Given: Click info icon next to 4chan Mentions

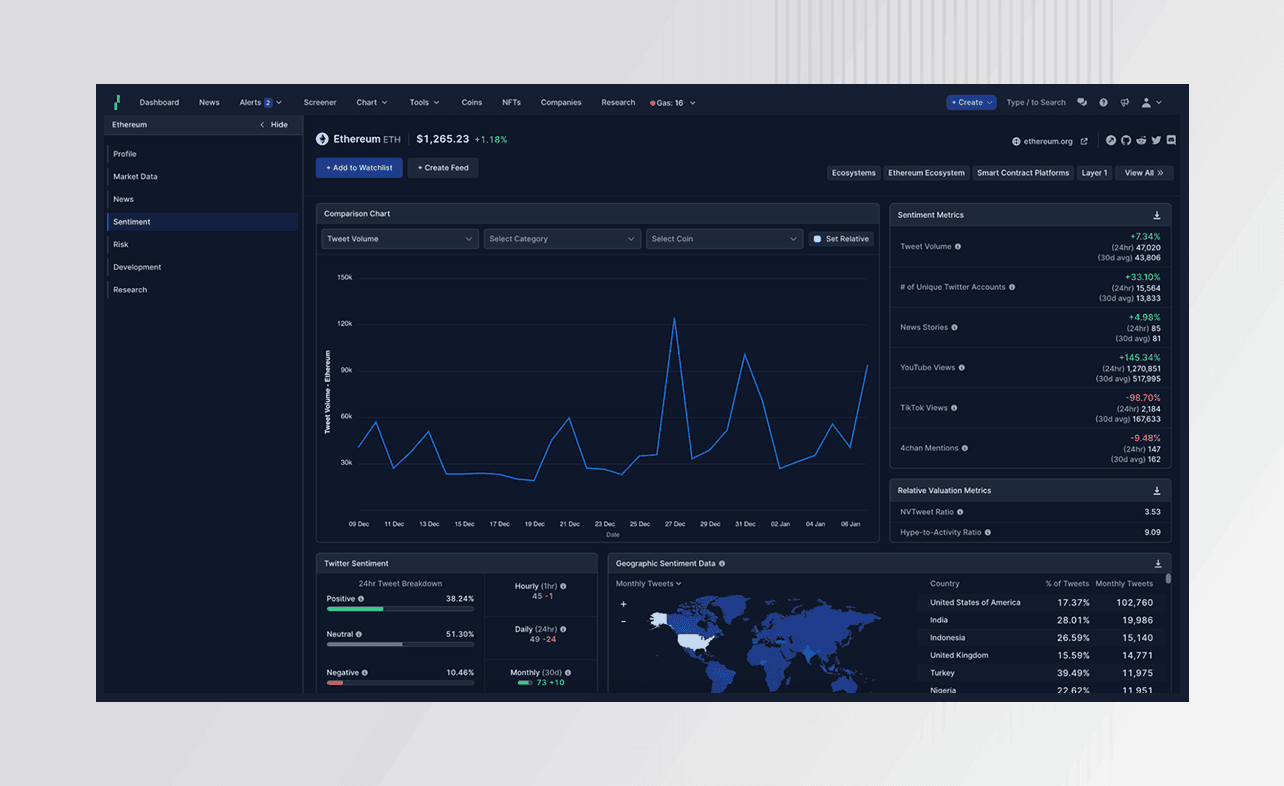Looking at the screenshot, I should pos(965,448).
